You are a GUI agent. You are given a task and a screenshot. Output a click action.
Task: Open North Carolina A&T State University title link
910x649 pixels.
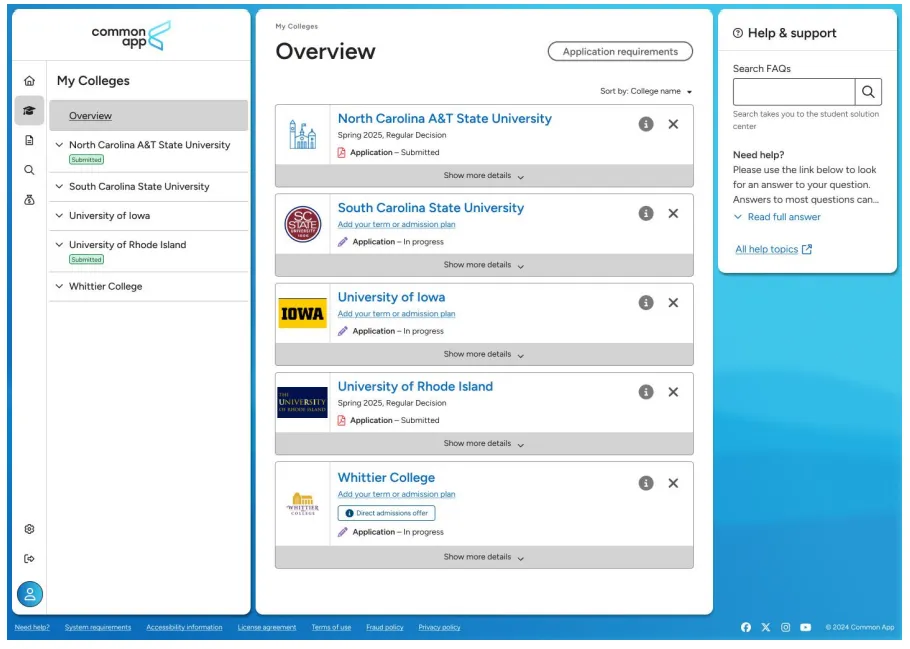click(445, 118)
